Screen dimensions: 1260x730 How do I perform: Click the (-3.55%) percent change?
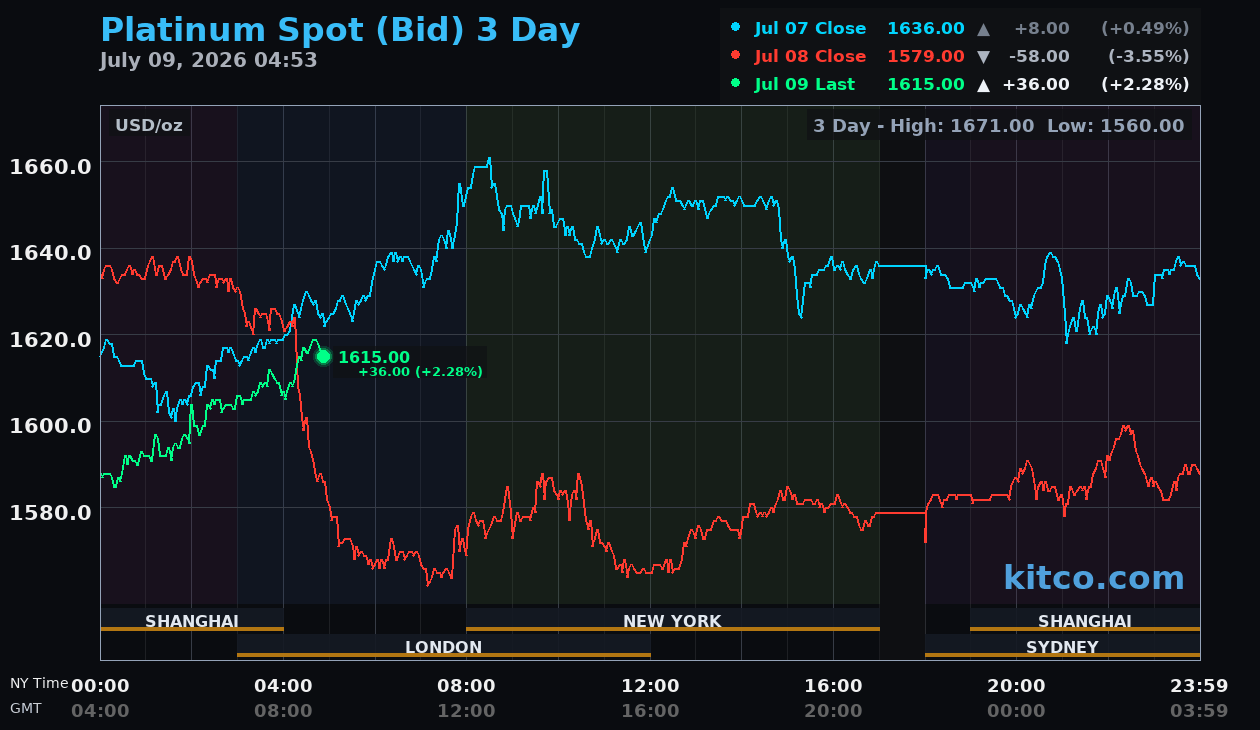[x=1148, y=57]
